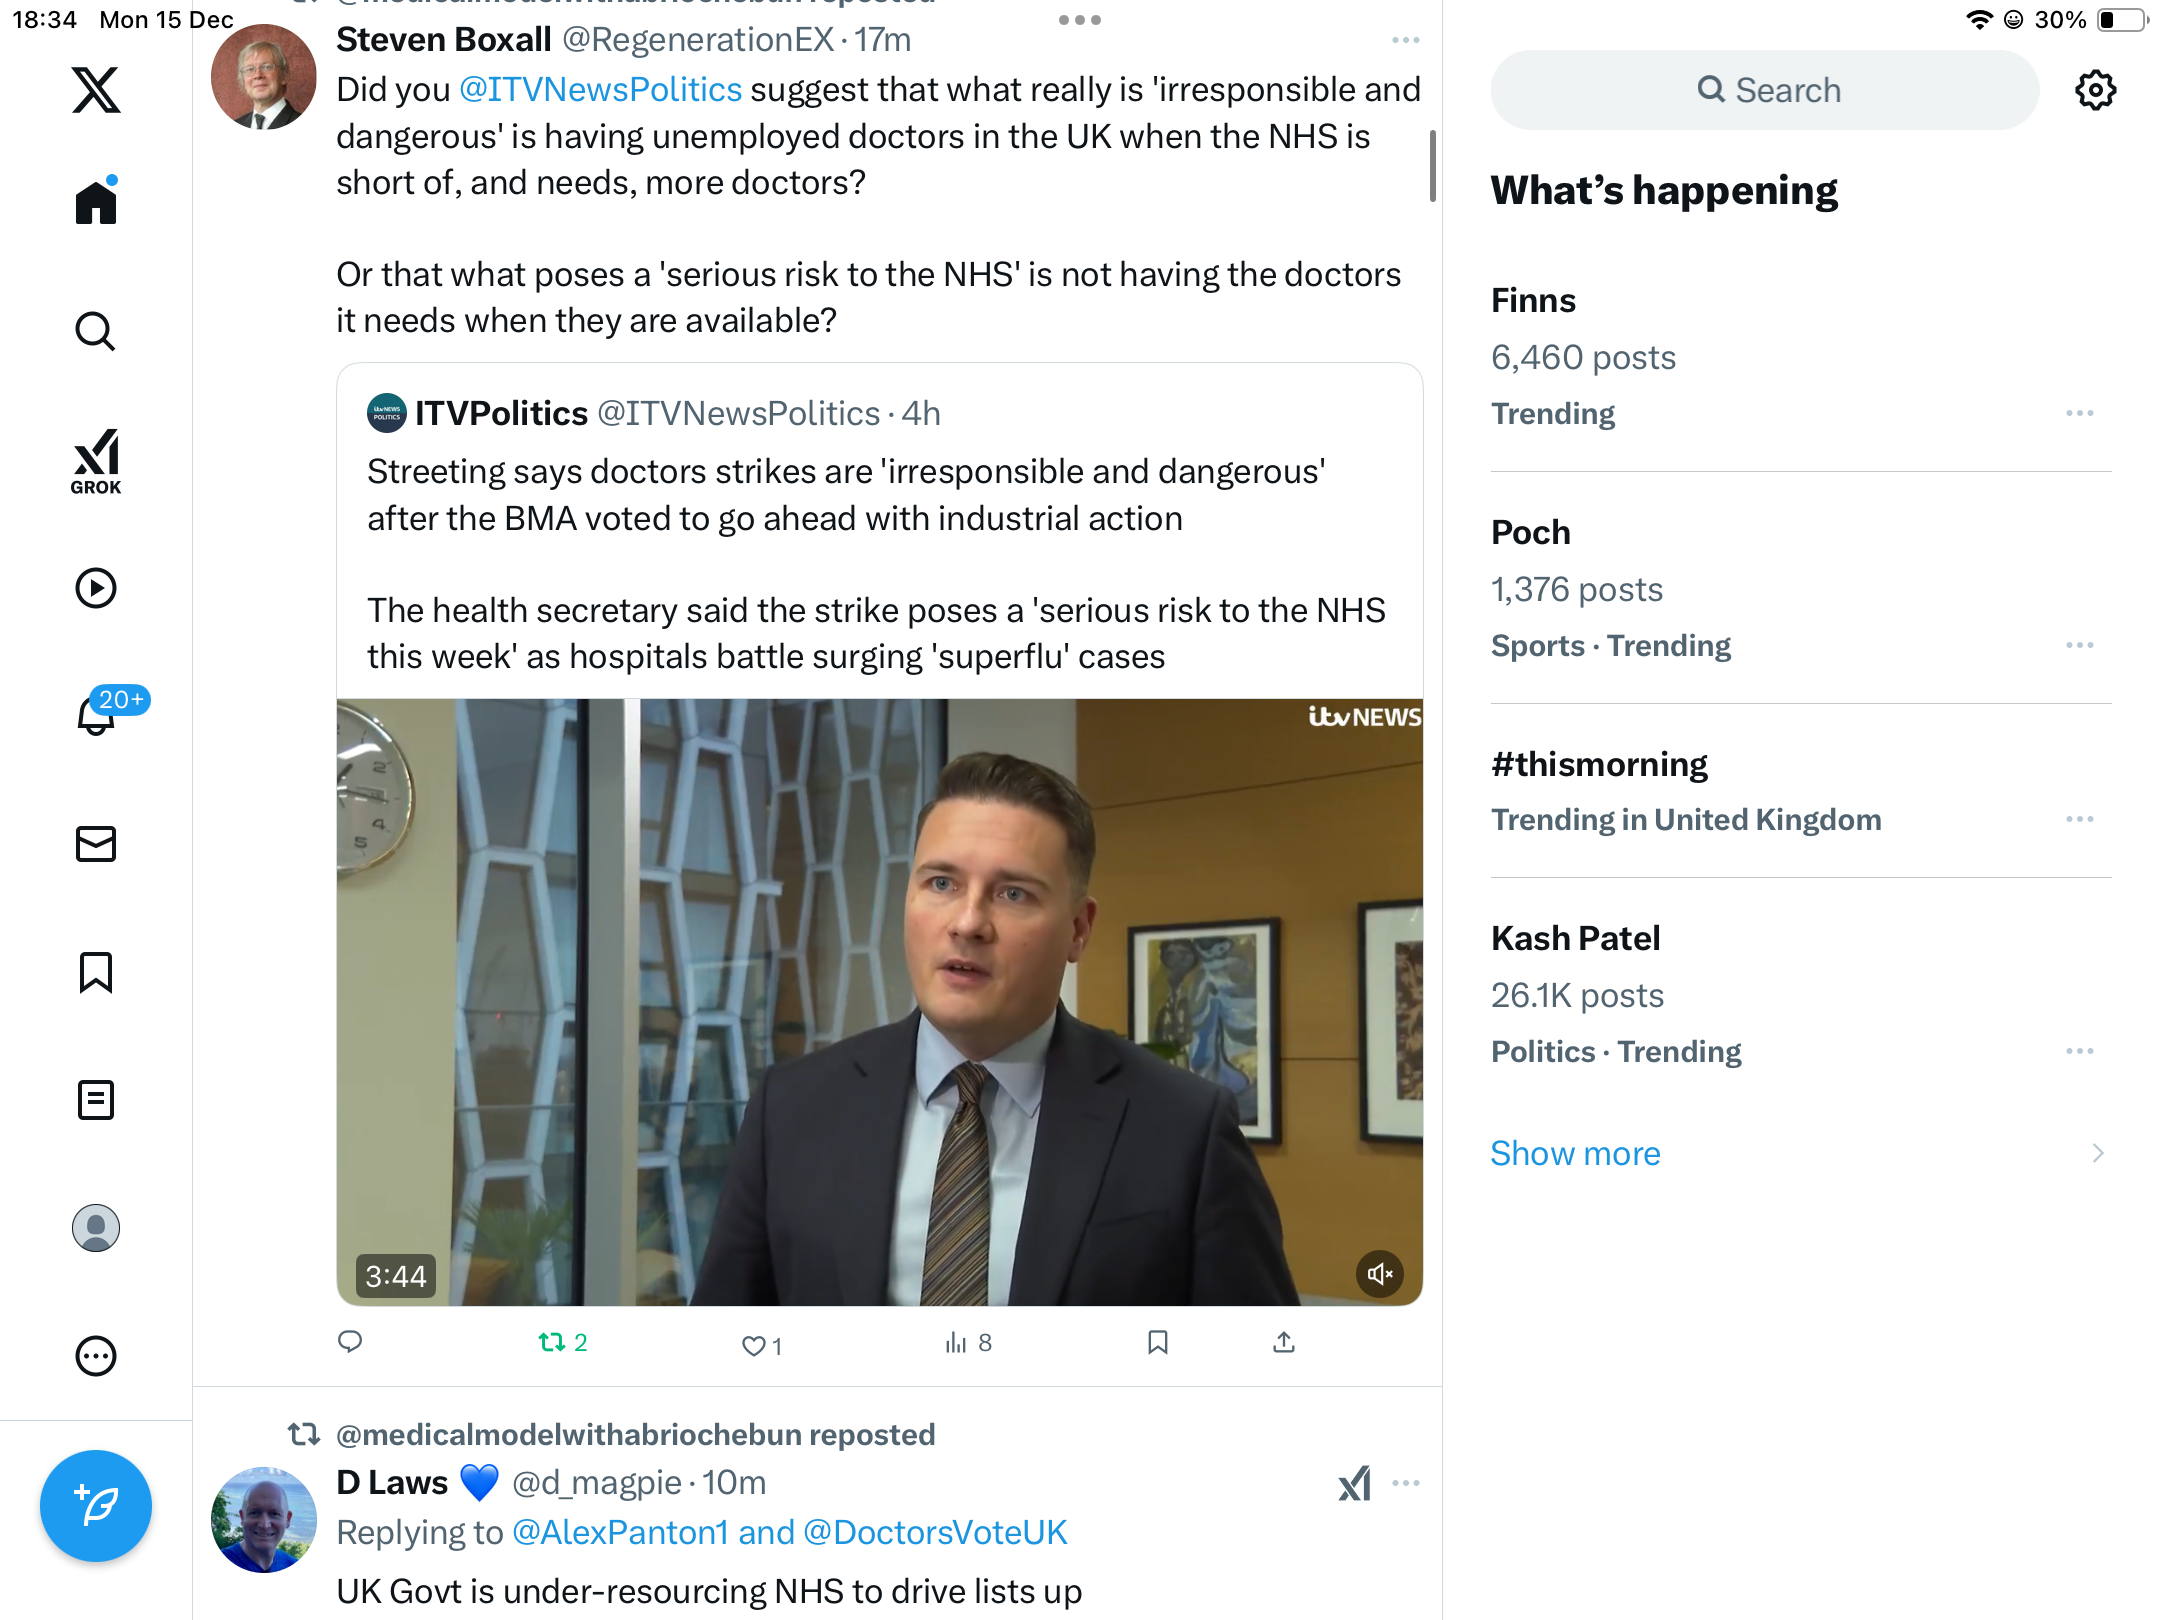Unmute the ITV News video

pyautogui.click(x=1380, y=1274)
